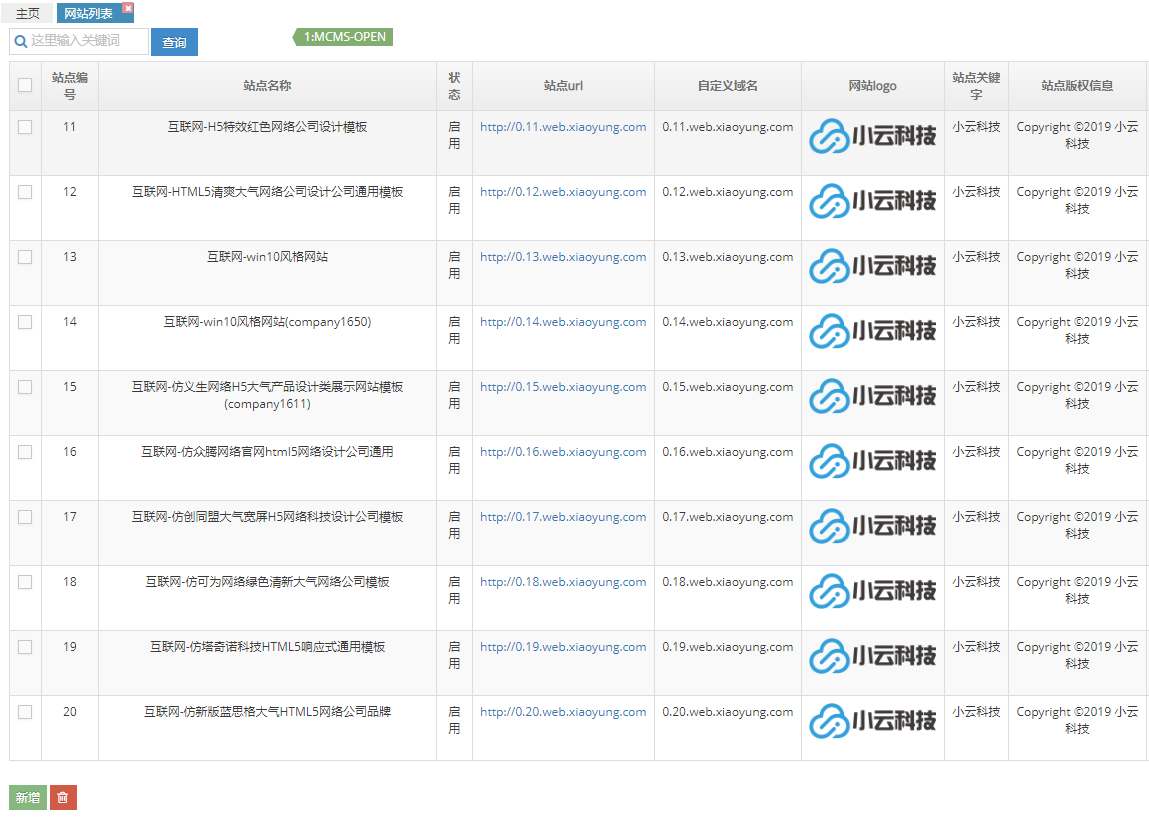
Task: Click the 网站logo column header
Action: coord(872,86)
